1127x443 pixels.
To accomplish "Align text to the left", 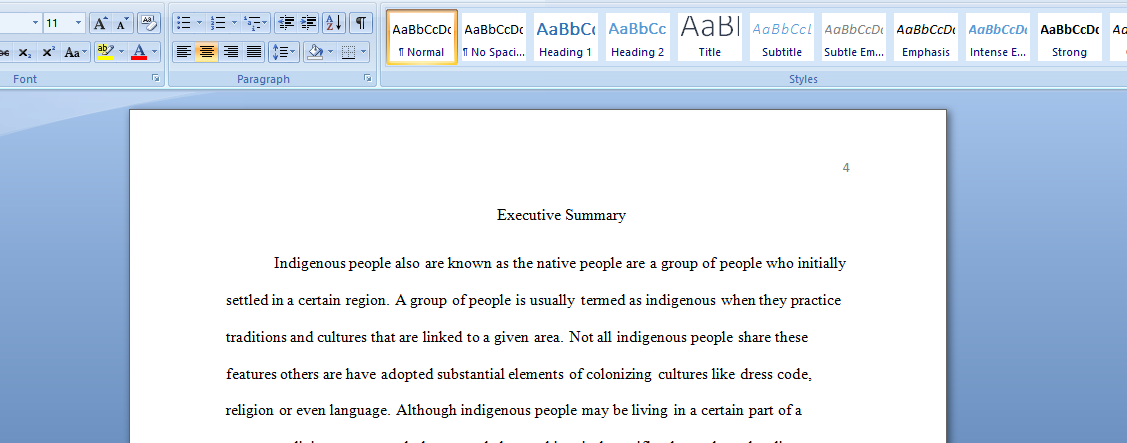I will [184, 52].
